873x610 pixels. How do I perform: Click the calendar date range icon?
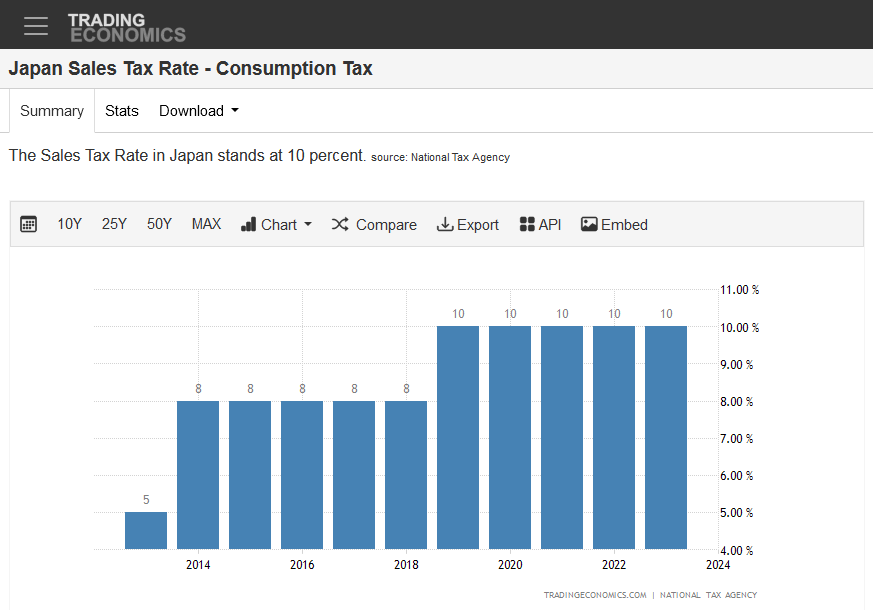(29, 225)
